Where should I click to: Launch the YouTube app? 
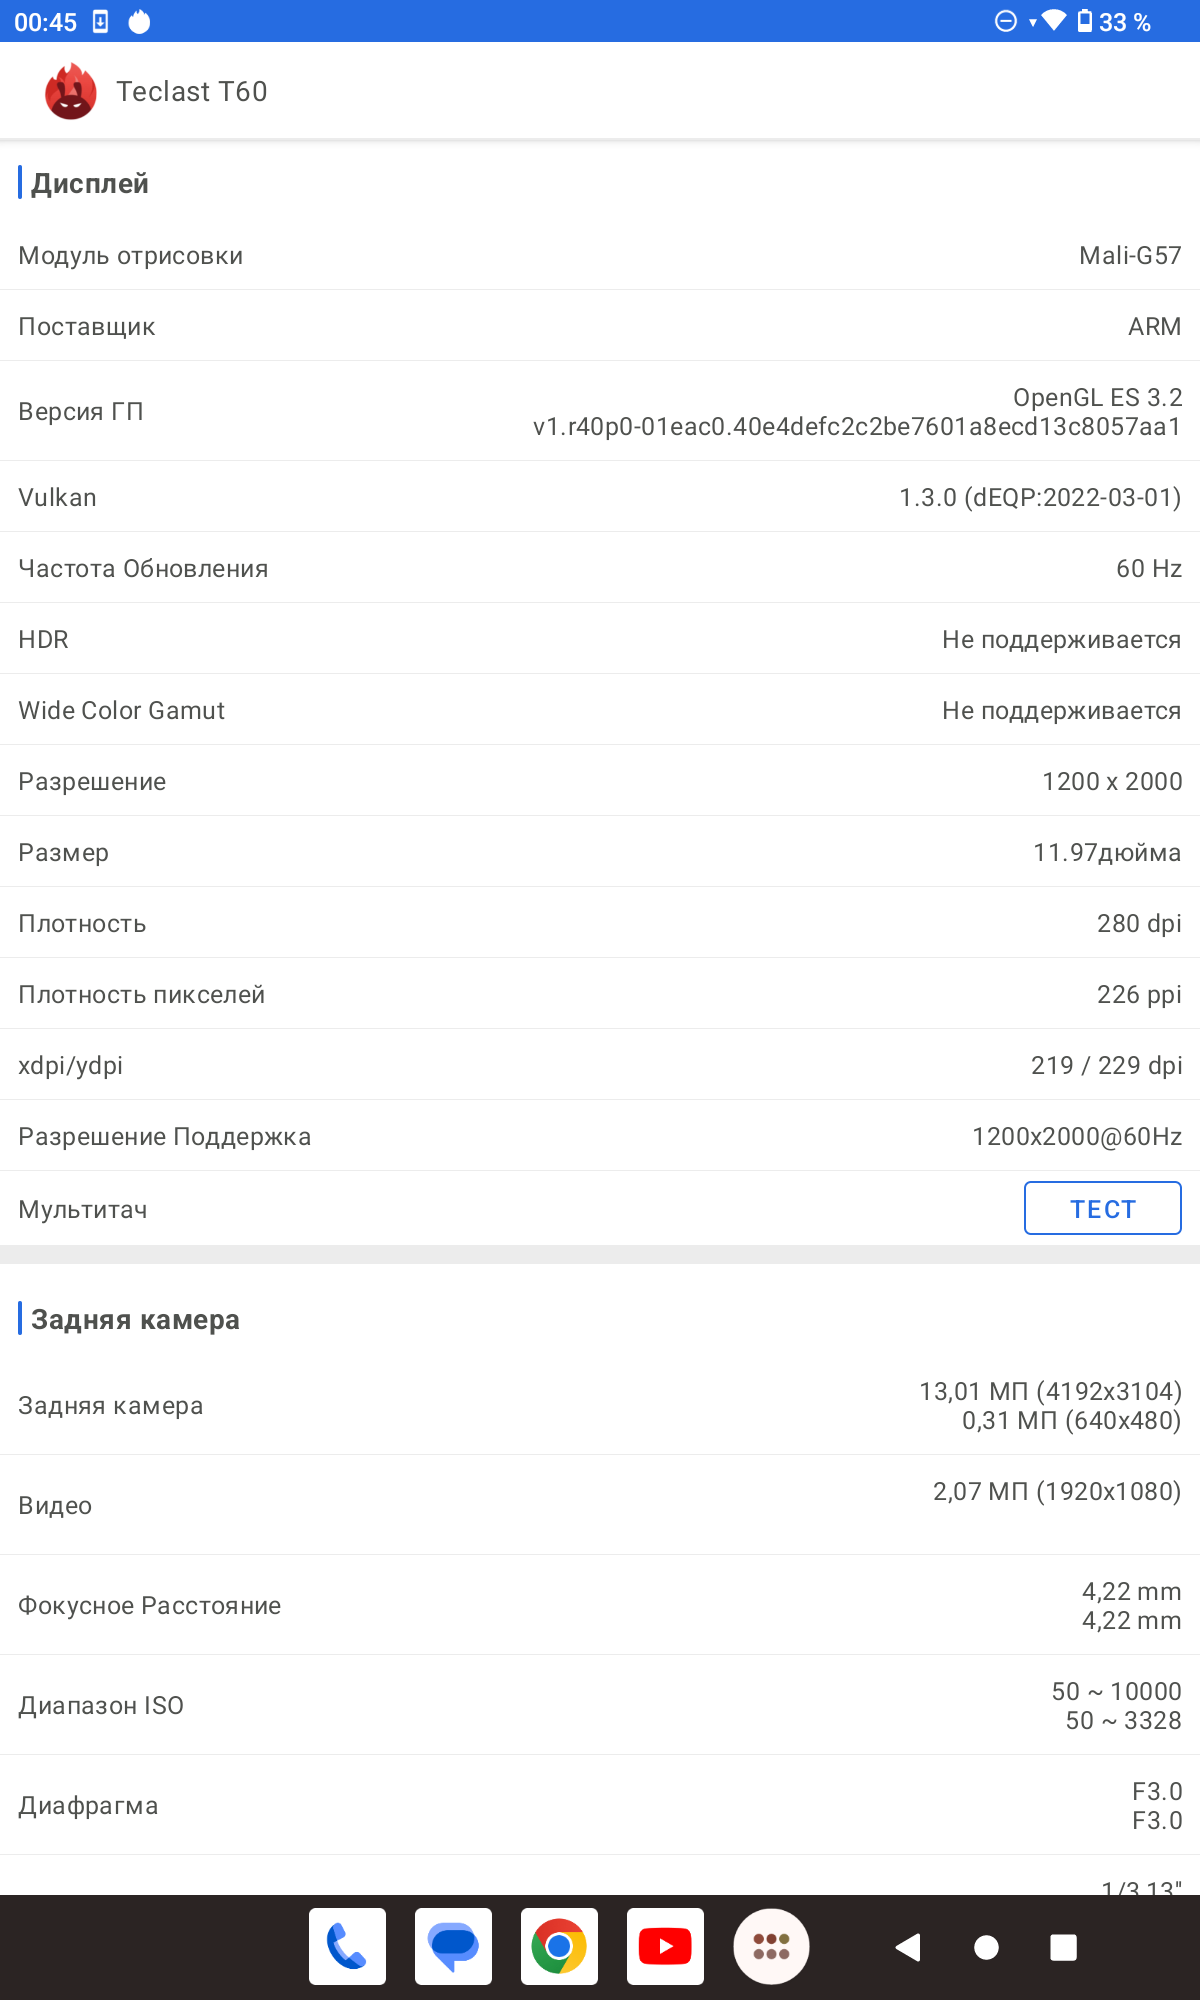pos(665,1946)
